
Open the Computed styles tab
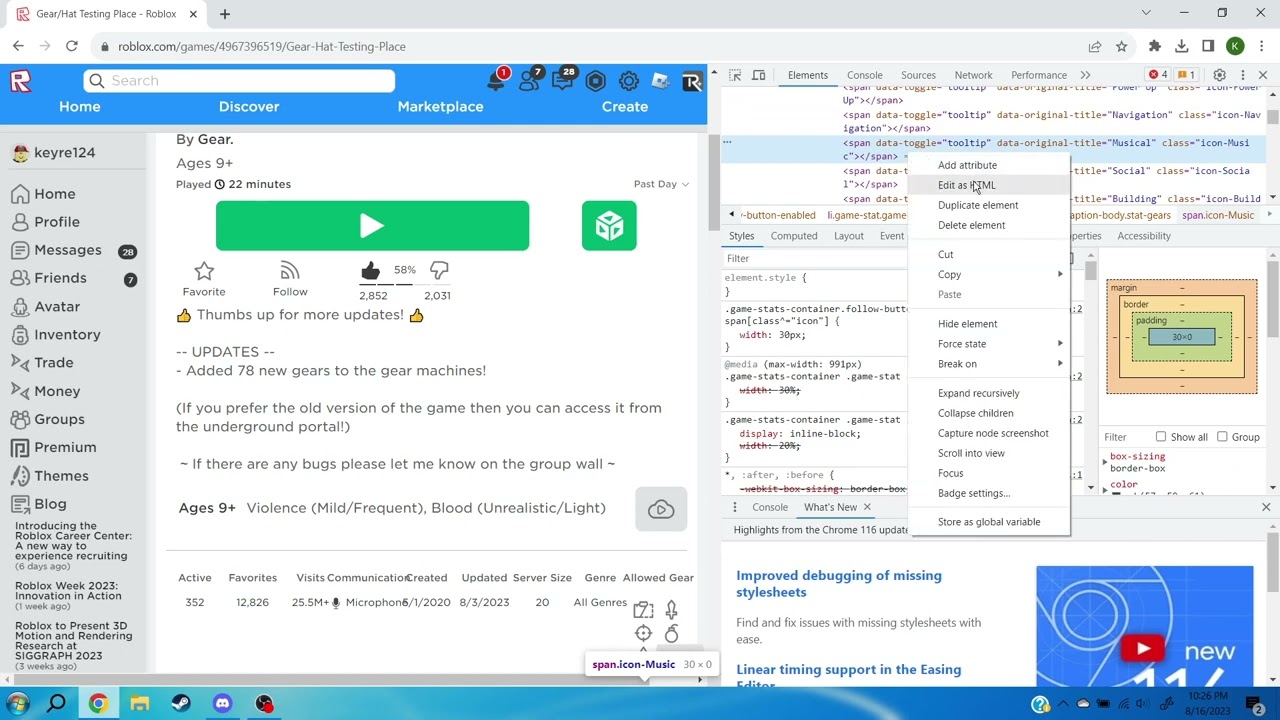pyautogui.click(x=794, y=236)
